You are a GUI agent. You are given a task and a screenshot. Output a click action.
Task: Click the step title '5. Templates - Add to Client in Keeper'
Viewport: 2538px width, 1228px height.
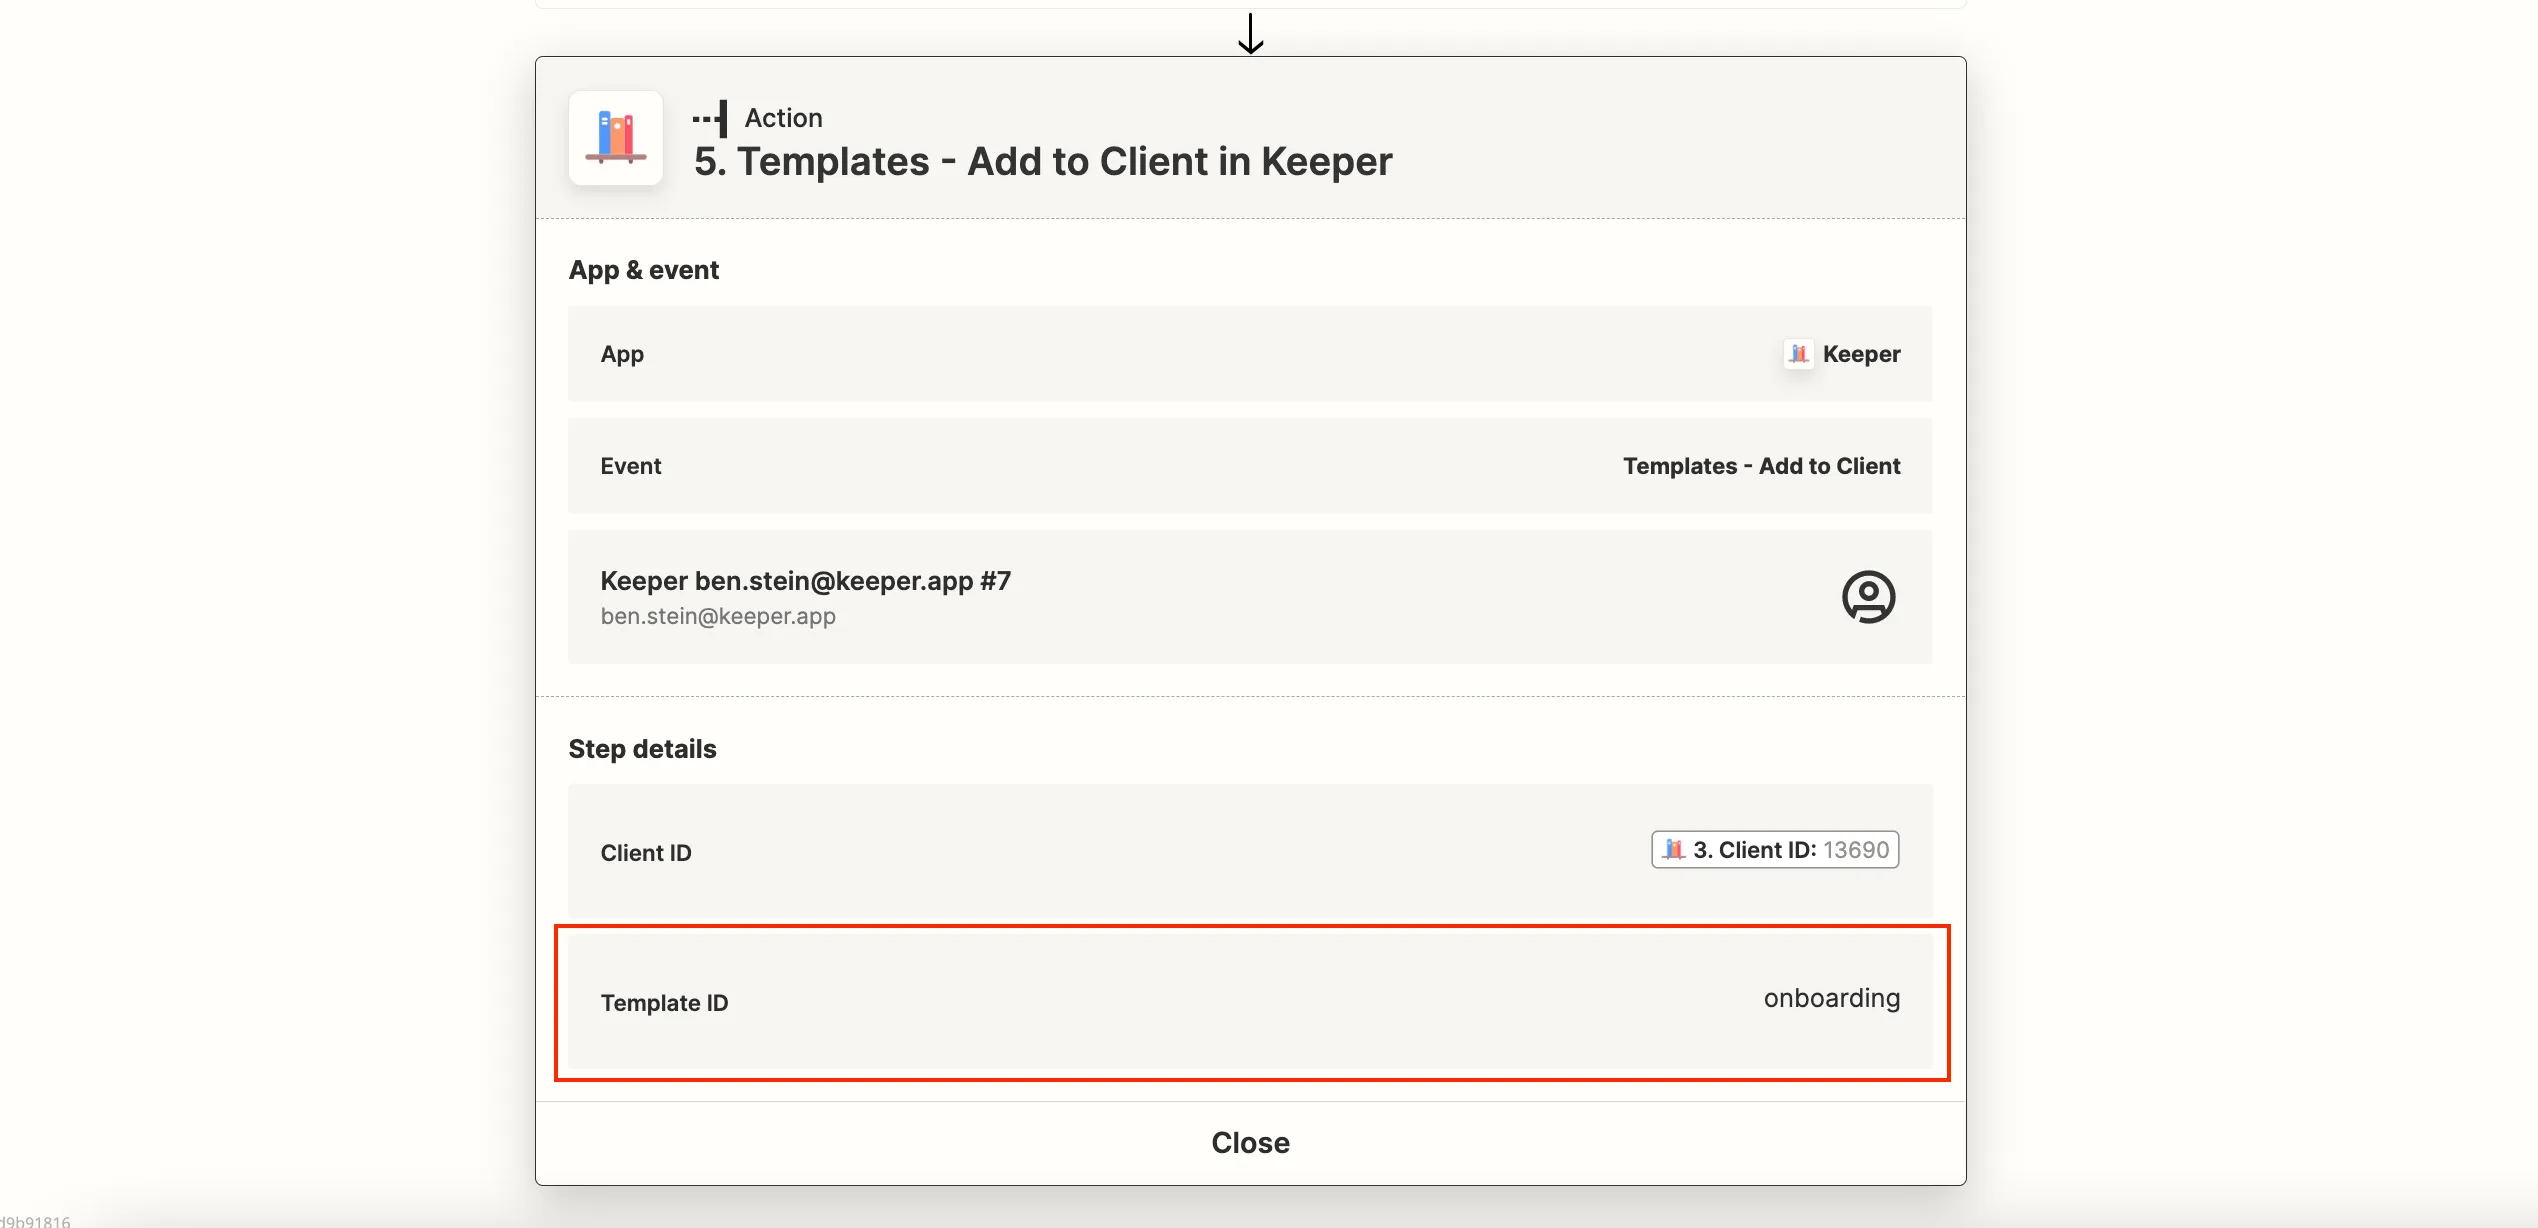click(1043, 161)
